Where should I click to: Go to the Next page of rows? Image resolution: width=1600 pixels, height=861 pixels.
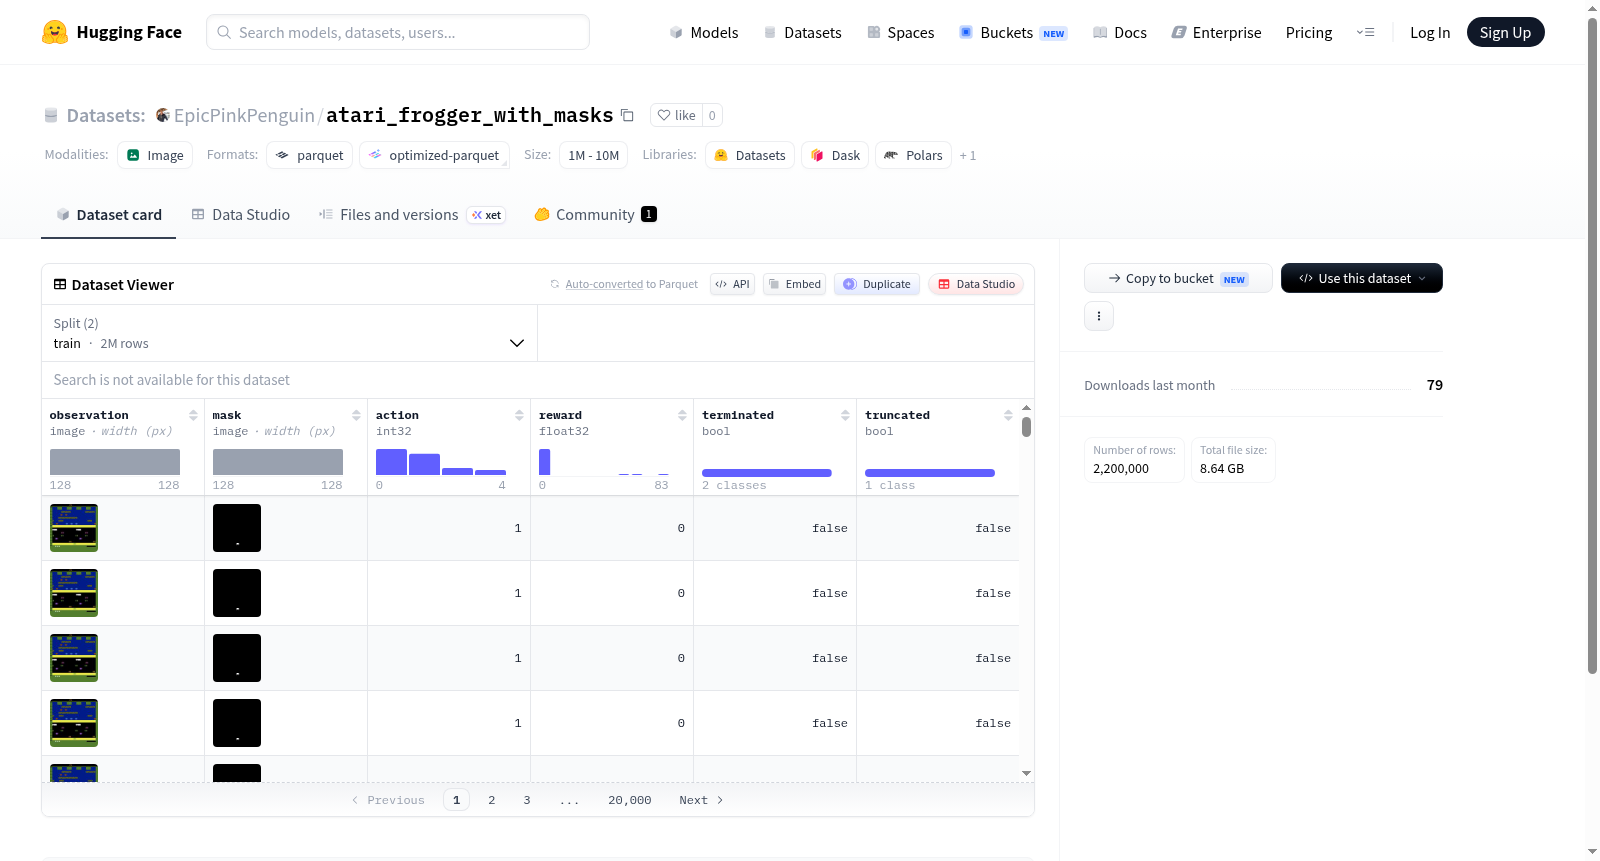[701, 800]
